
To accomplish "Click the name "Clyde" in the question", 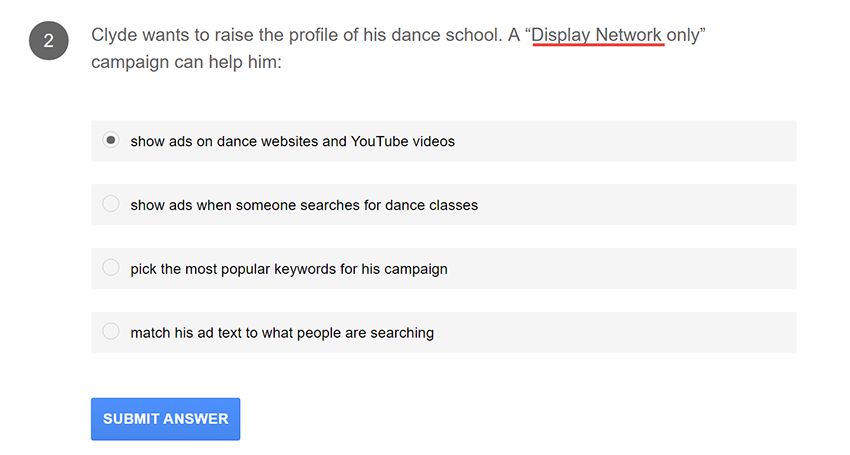I will [x=115, y=35].
